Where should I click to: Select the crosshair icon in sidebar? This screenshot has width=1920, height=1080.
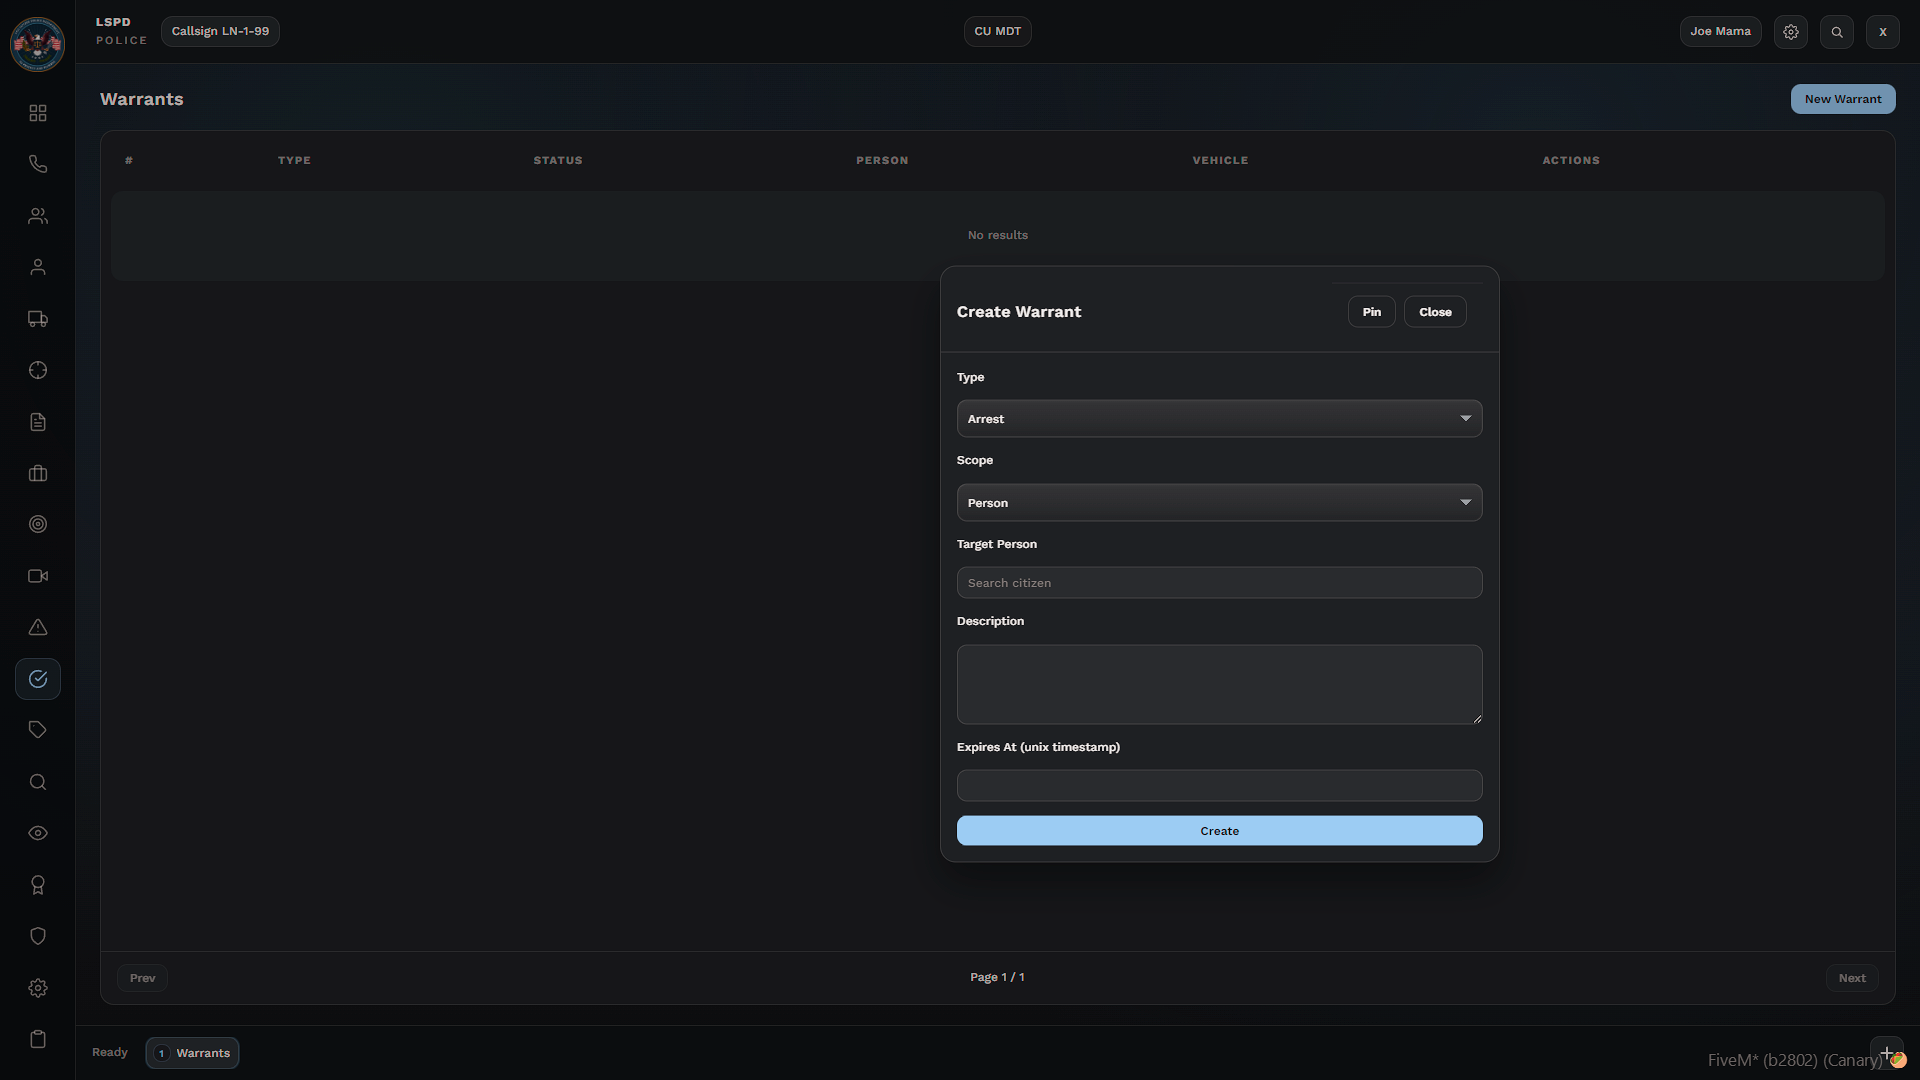38,370
